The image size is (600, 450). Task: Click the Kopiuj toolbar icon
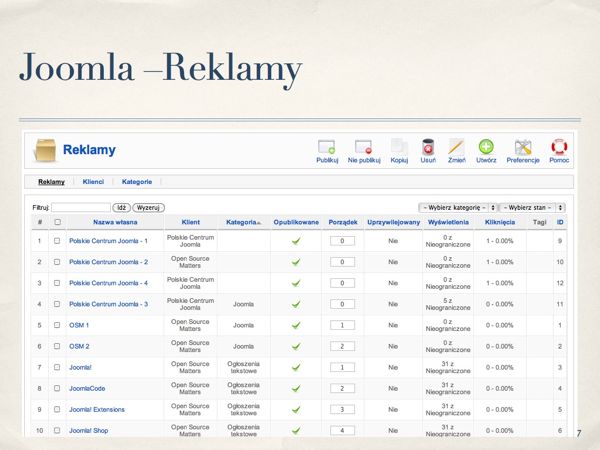[x=399, y=147]
